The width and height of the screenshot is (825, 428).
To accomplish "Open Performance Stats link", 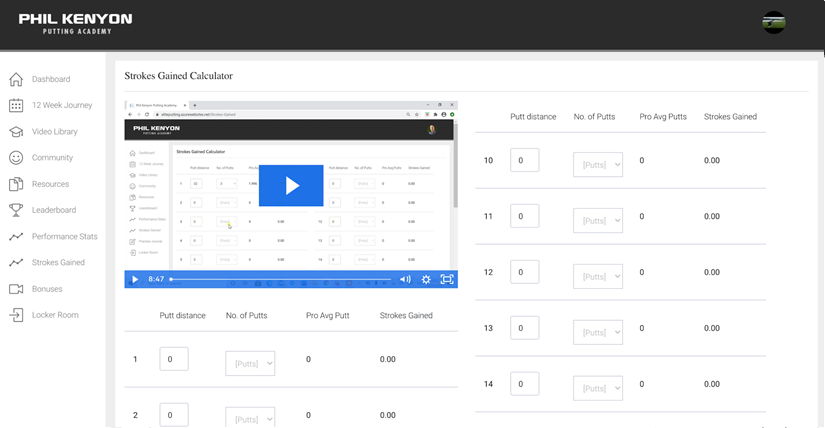I will [x=65, y=236].
